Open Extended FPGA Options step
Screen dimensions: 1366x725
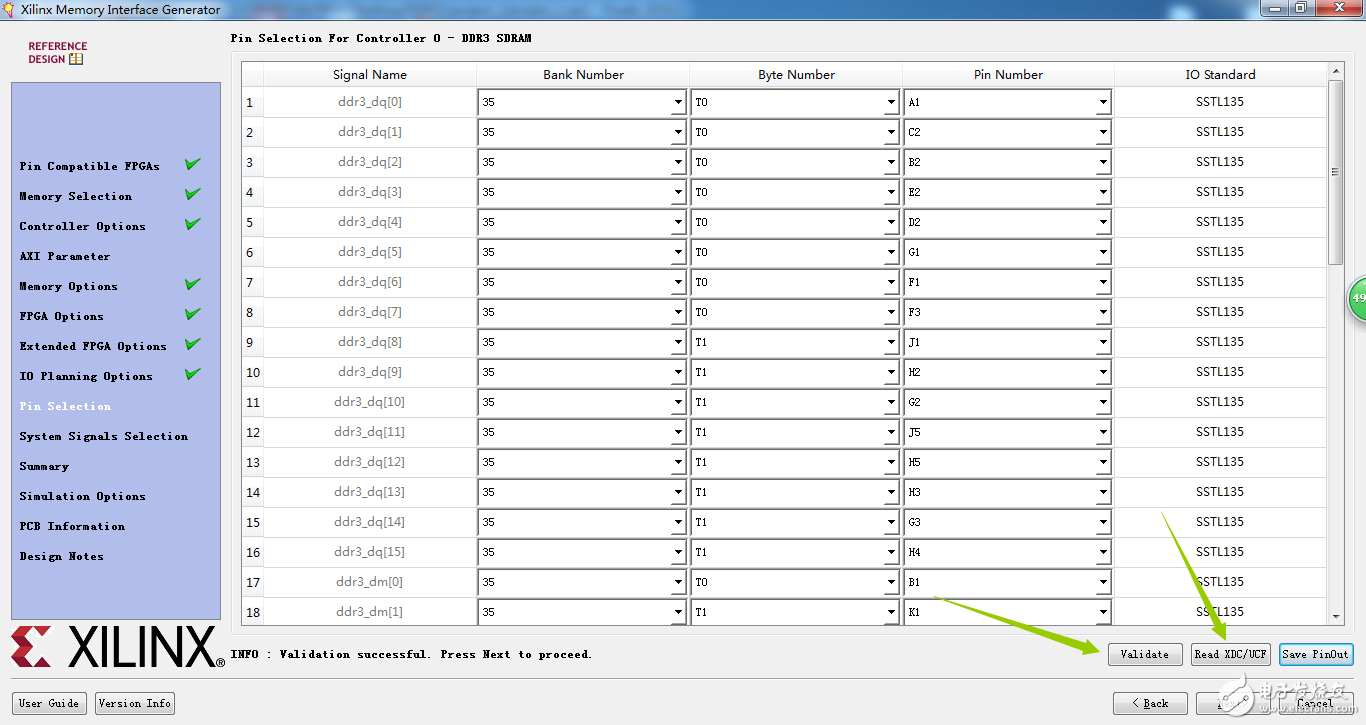pyautogui.click(x=93, y=346)
